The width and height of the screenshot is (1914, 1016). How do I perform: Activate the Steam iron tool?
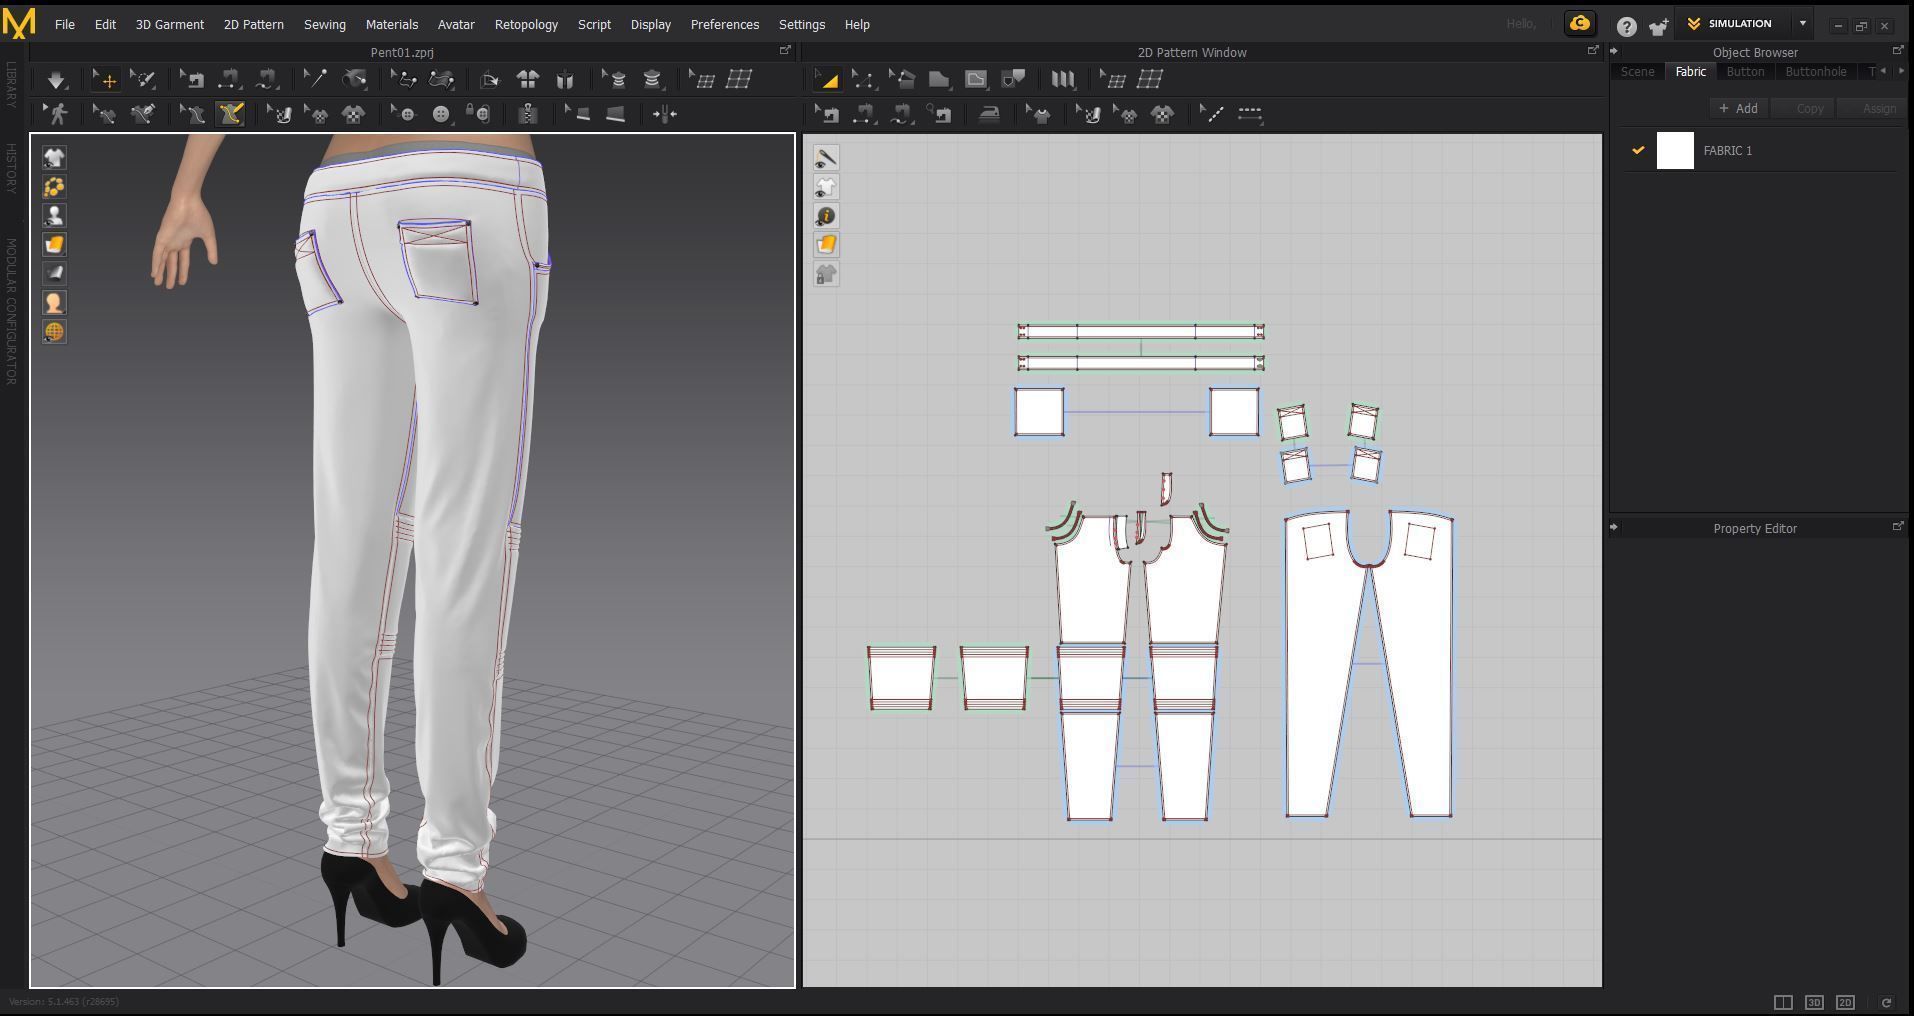[990, 114]
